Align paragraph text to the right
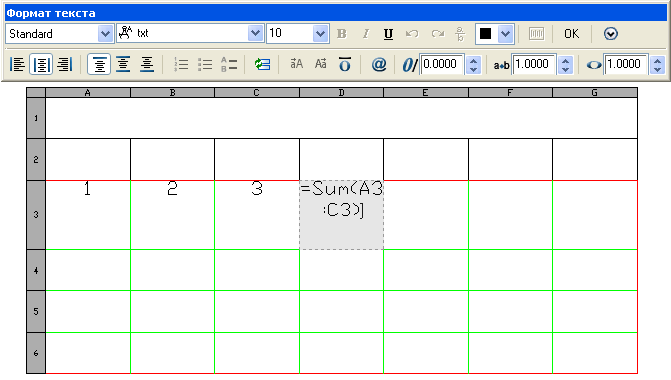Screen dimensions: 671x380 65,65
